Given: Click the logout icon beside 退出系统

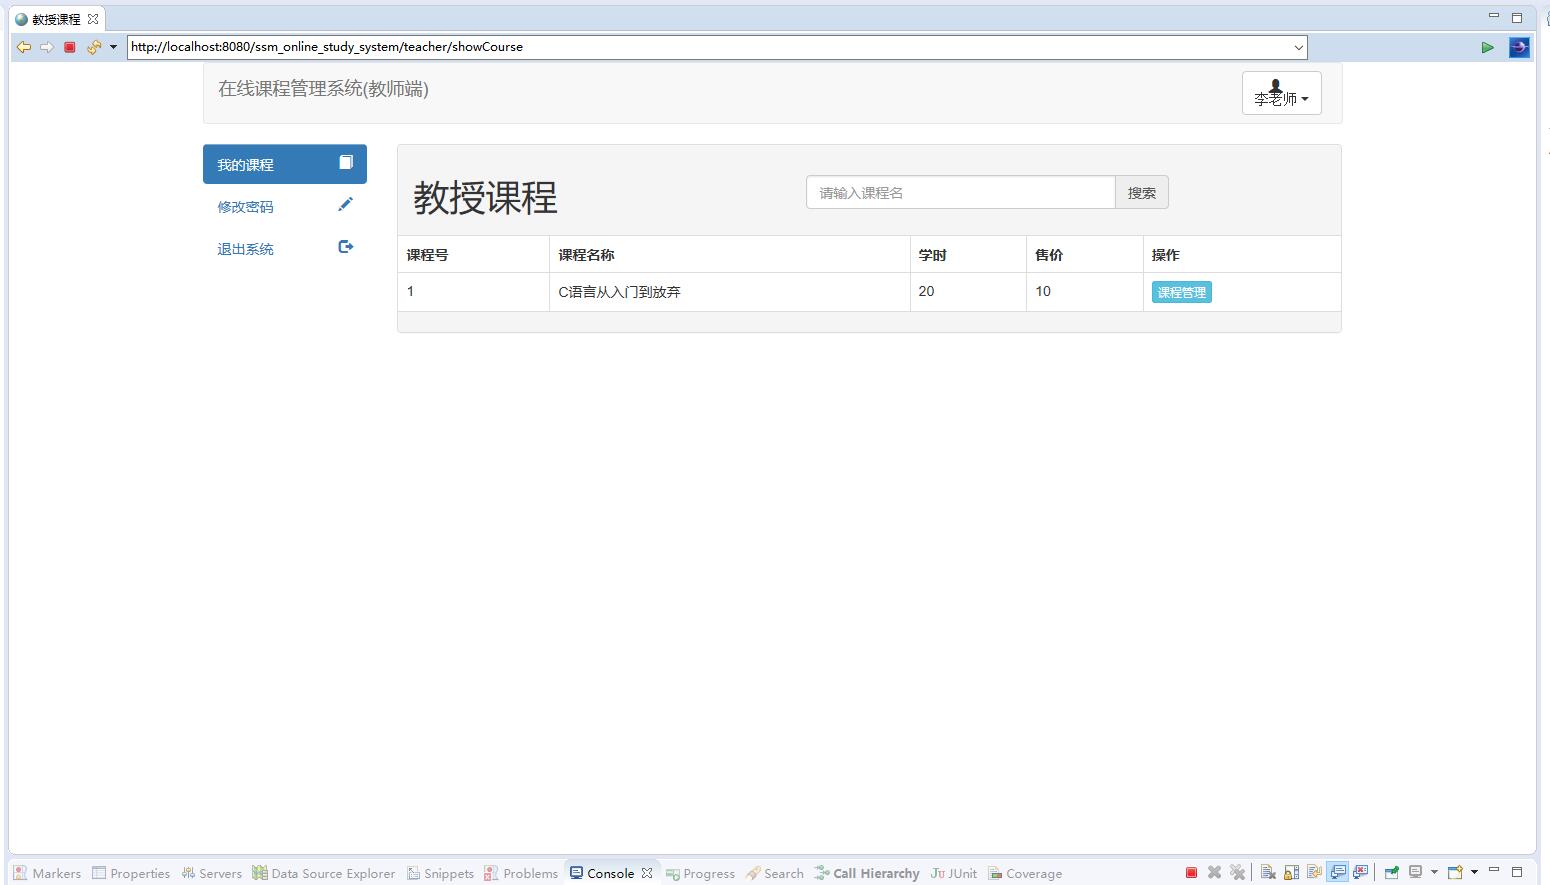Looking at the screenshot, I should coord(345,246).
